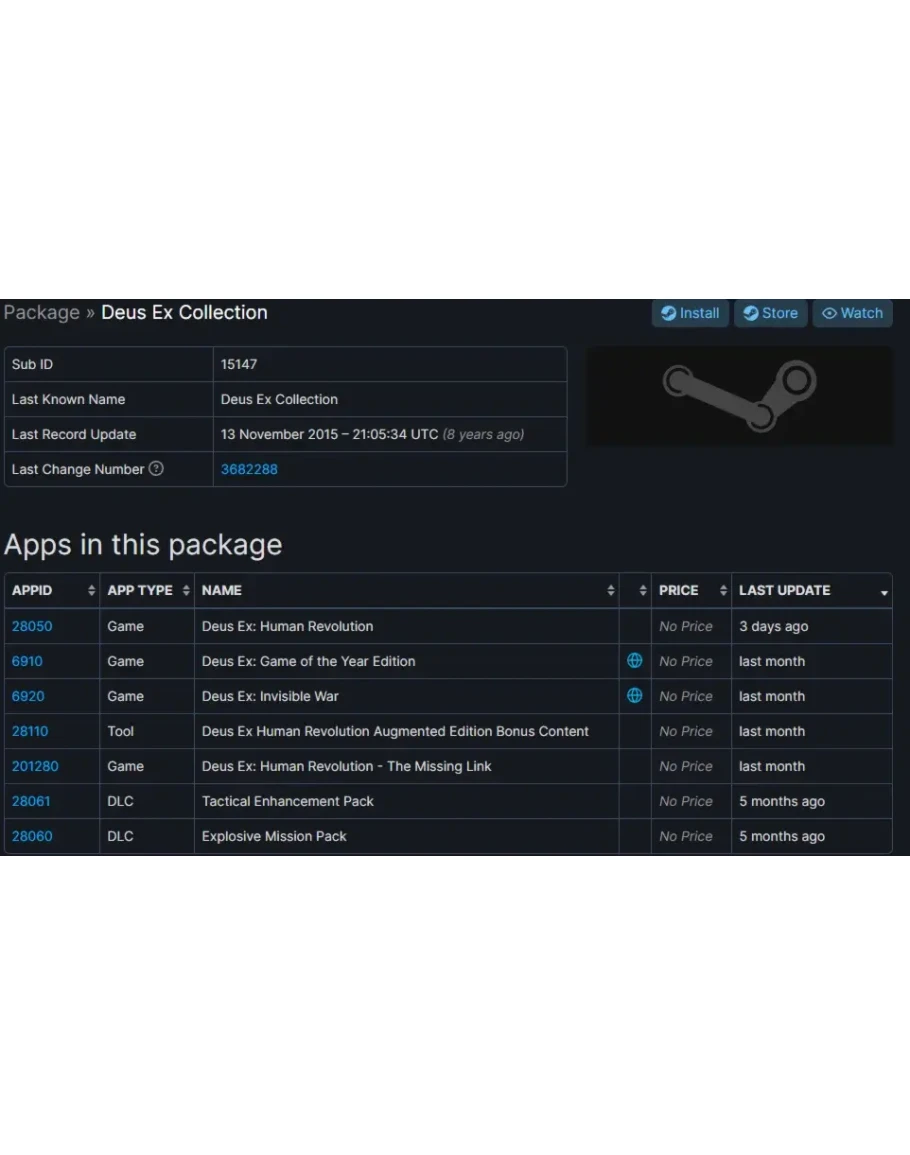Open app ID 6920 link
910x1155 pixels.
(x=28, y=696)
